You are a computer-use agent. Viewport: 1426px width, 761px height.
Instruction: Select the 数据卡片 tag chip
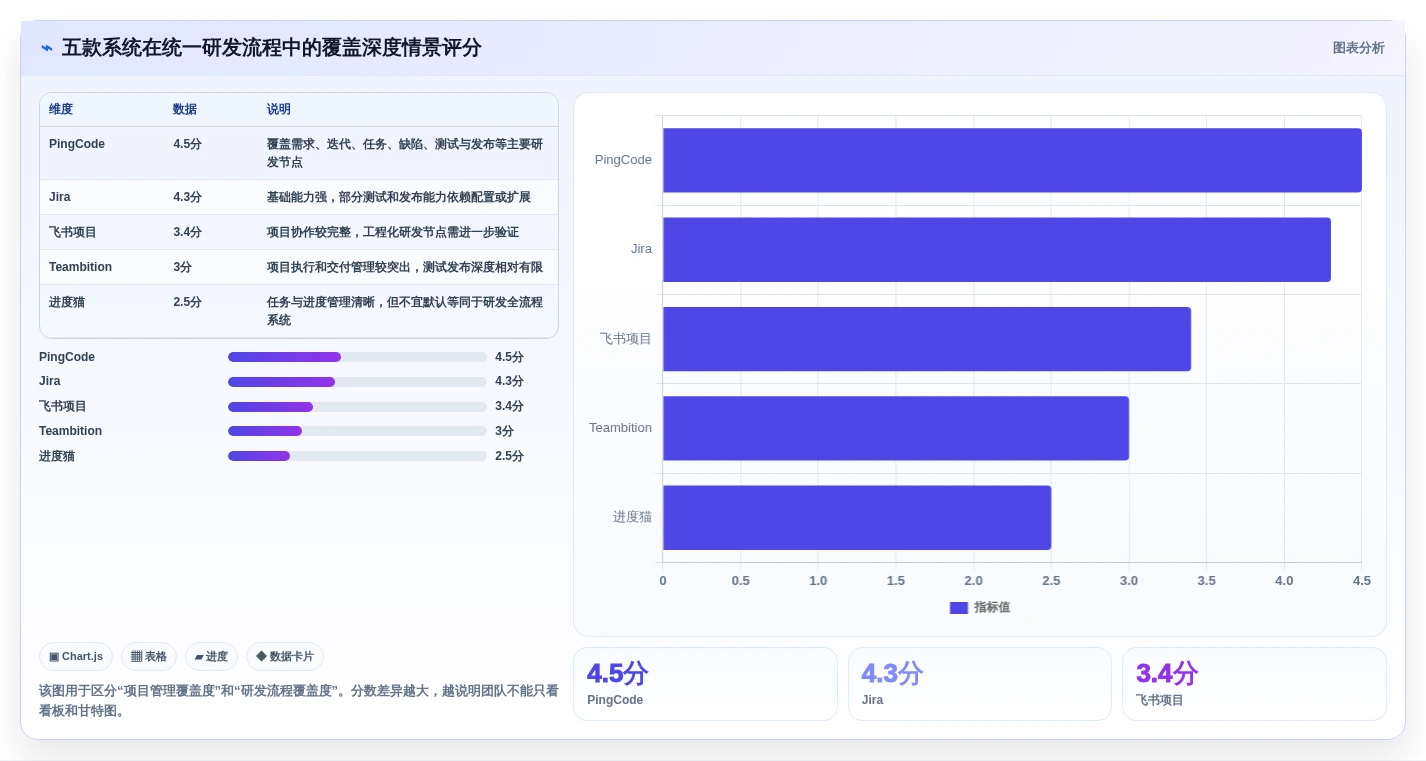(x=285, y=657)
